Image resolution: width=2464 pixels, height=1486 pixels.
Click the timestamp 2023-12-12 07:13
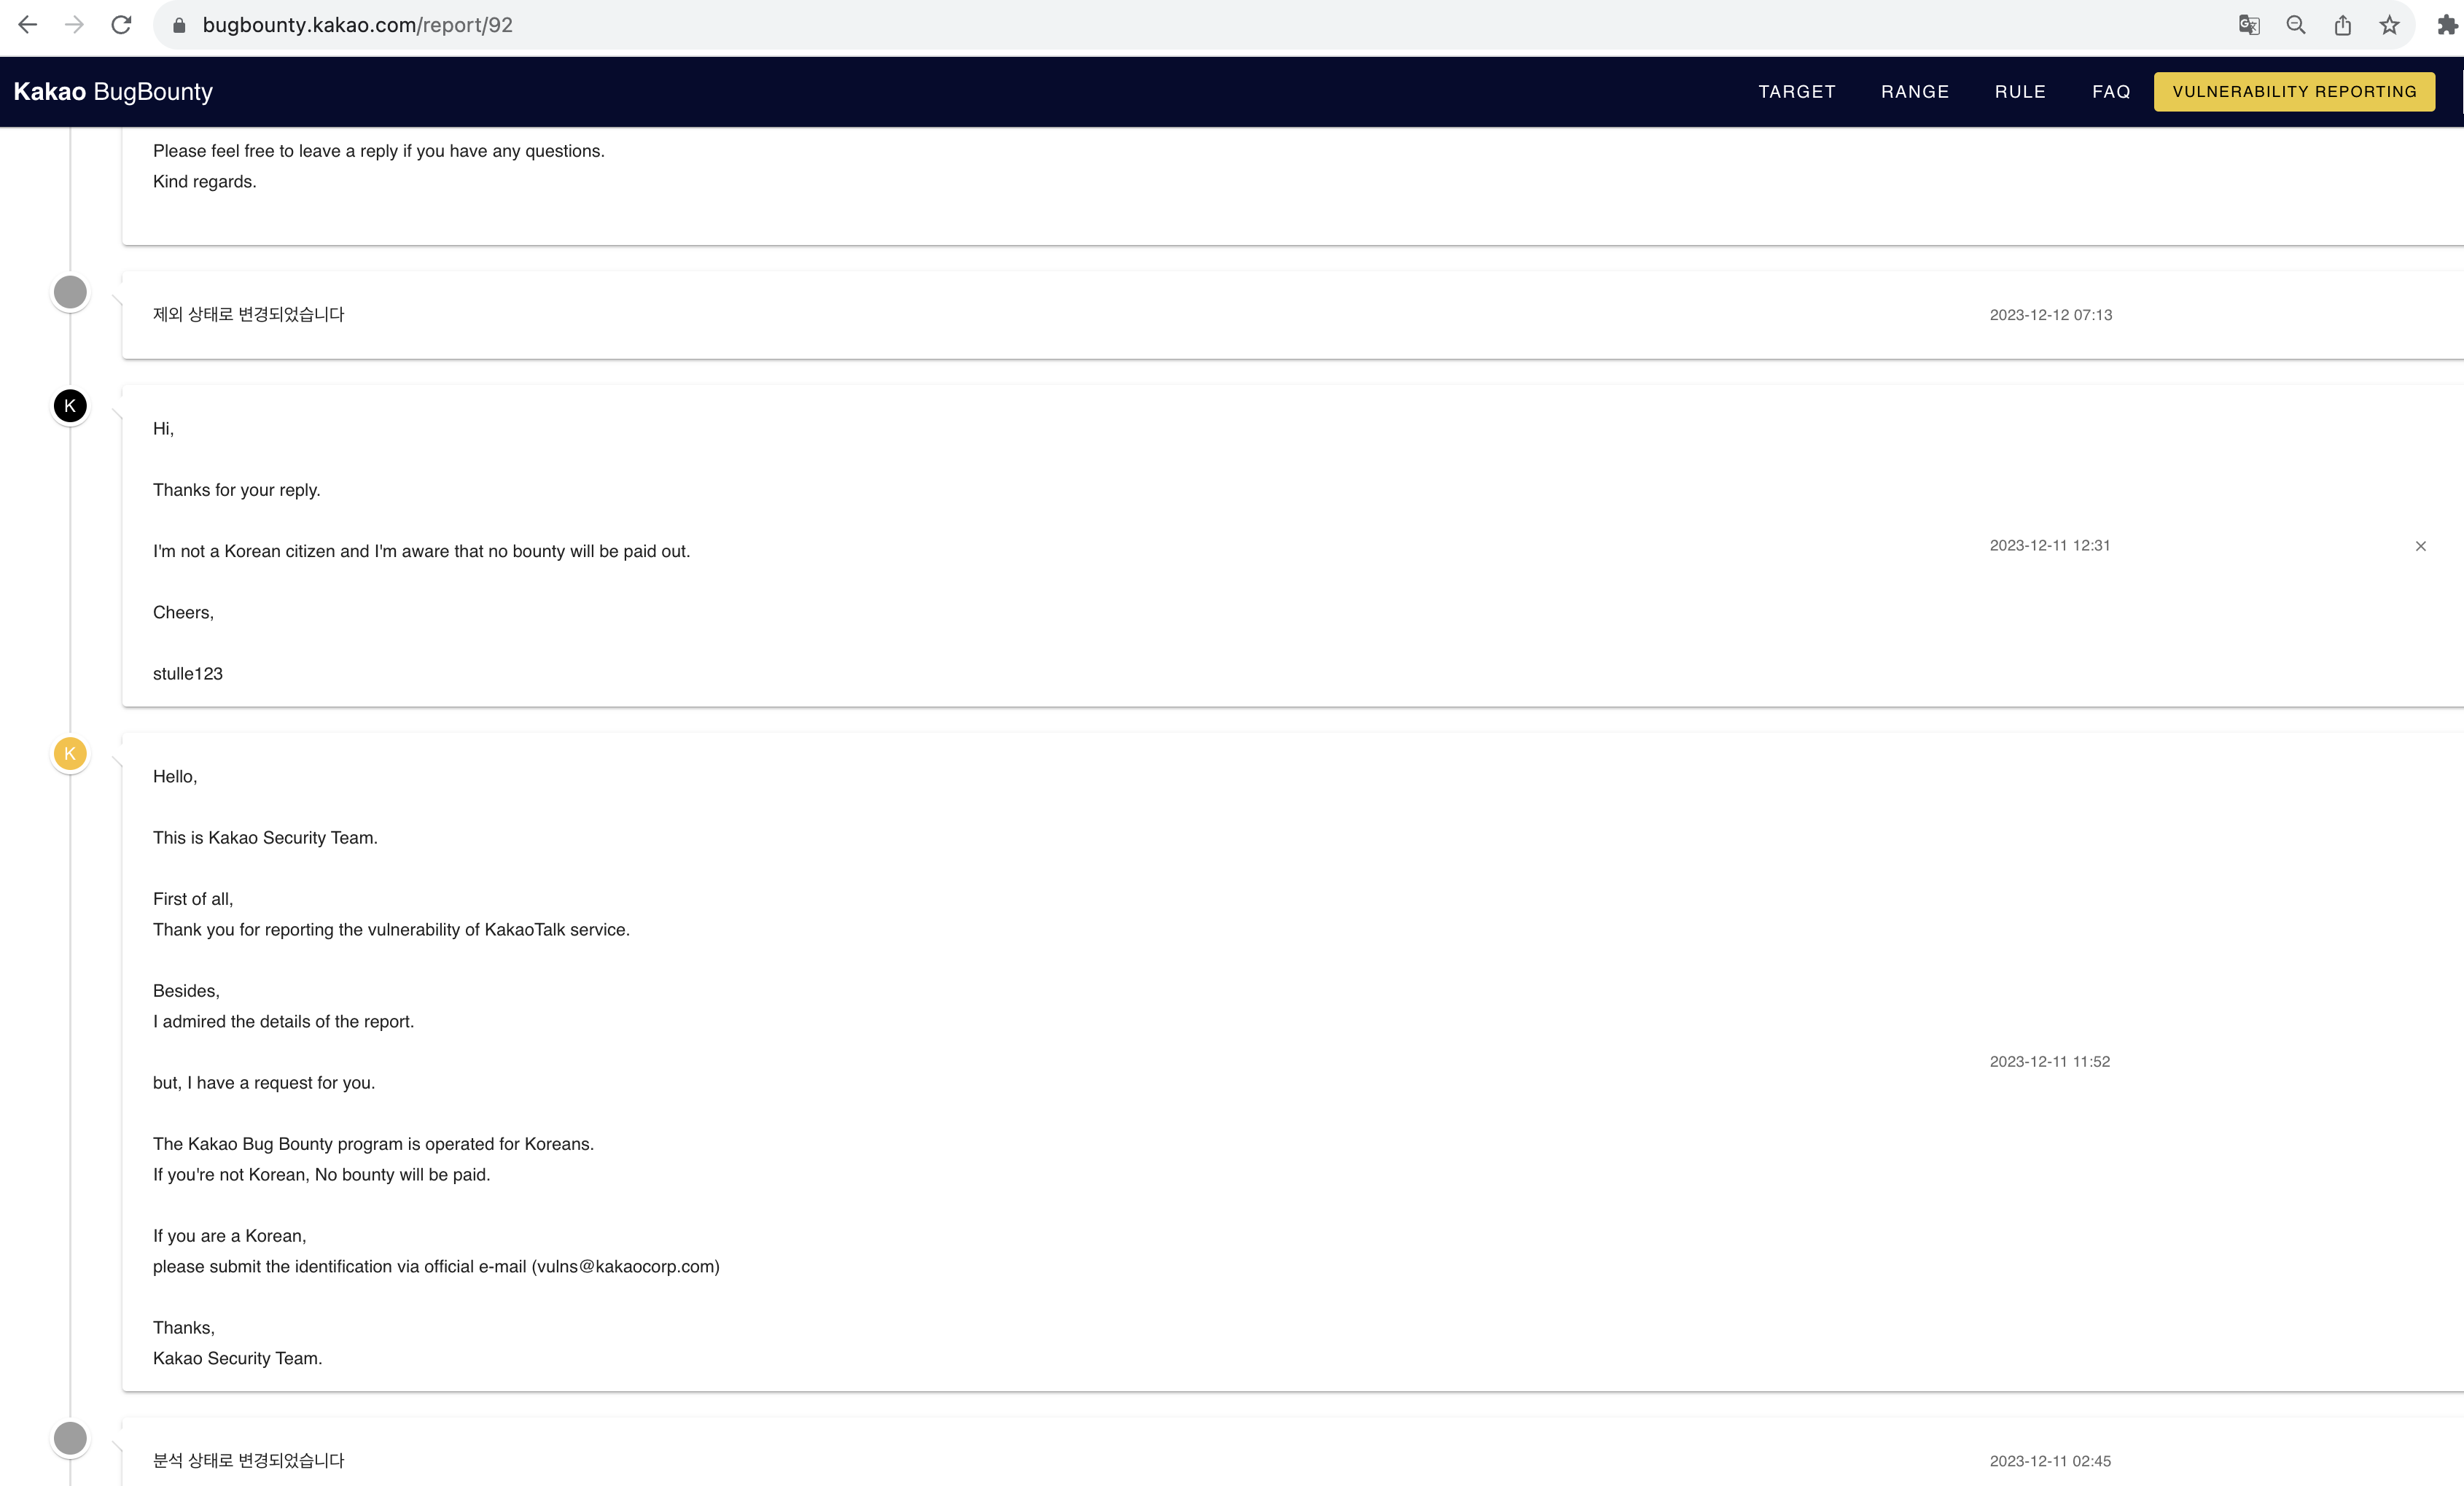point(2050,314)
